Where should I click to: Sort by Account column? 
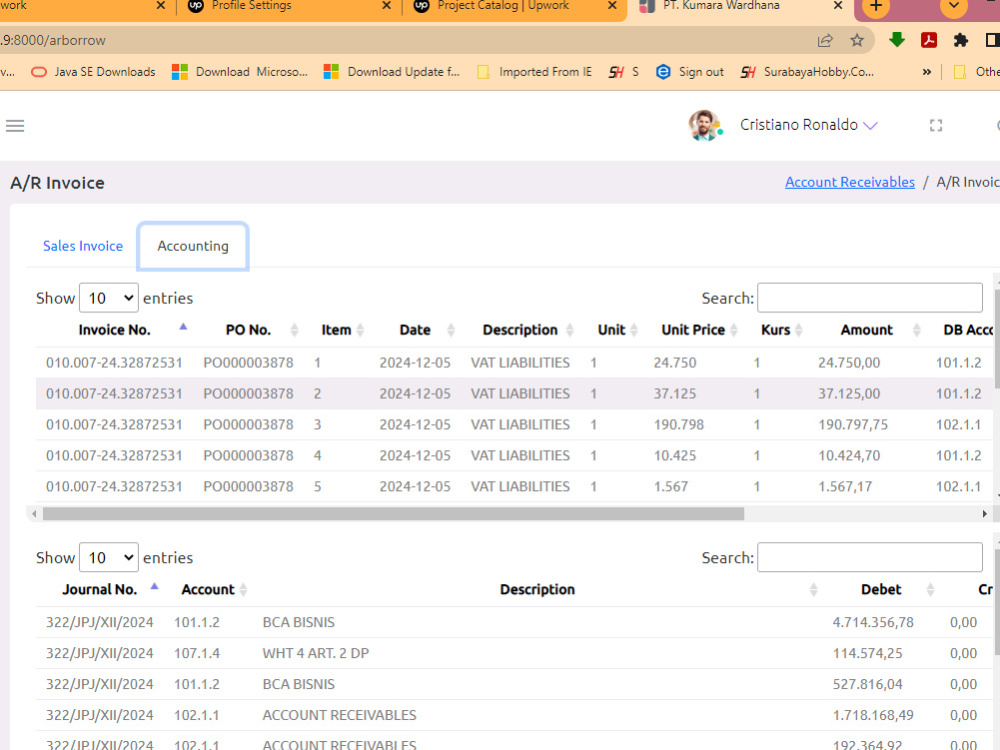coord(208,589)
